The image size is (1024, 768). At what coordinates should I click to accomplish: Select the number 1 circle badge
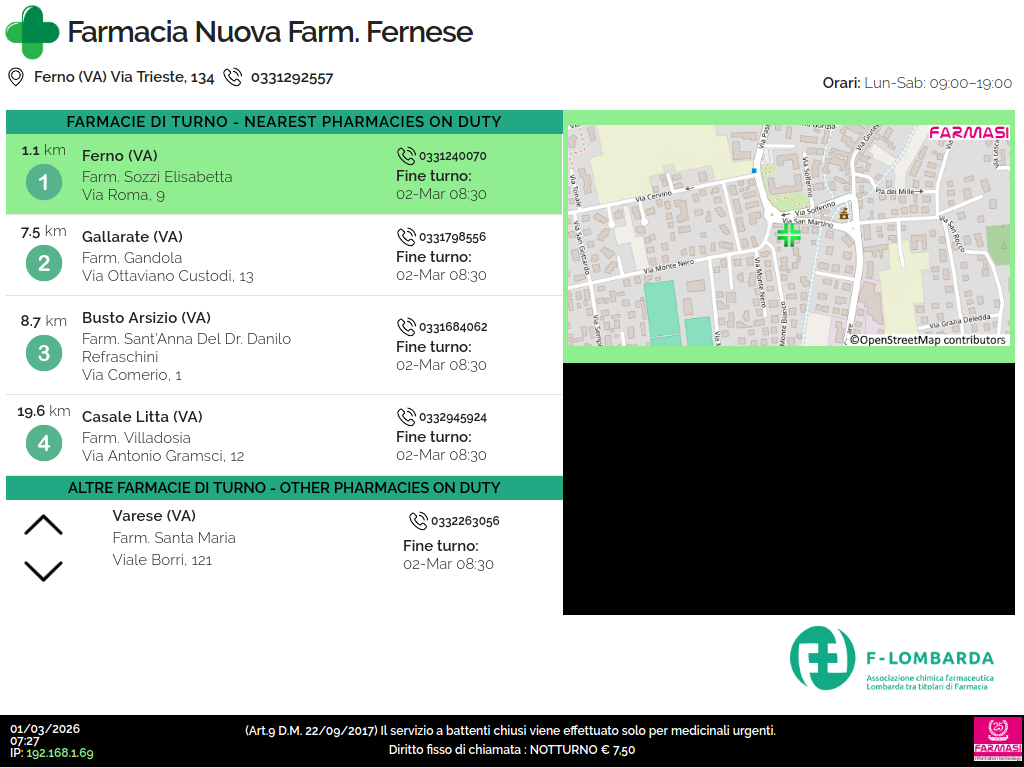click(x=43, y=182)
